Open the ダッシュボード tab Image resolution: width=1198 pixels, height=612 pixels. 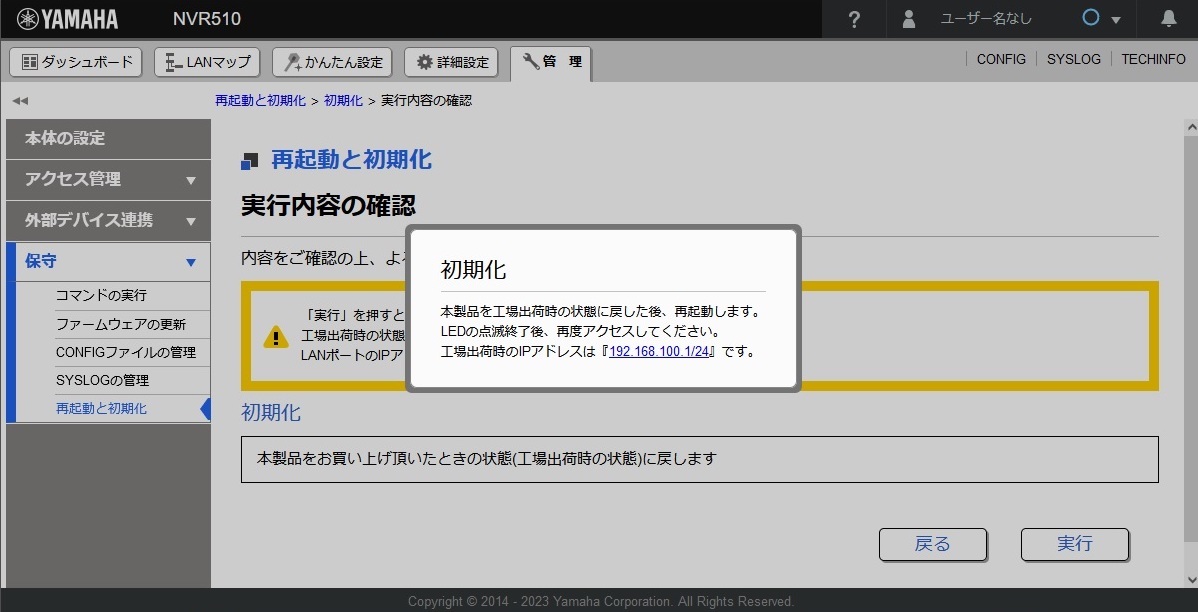tap(76, 62)
